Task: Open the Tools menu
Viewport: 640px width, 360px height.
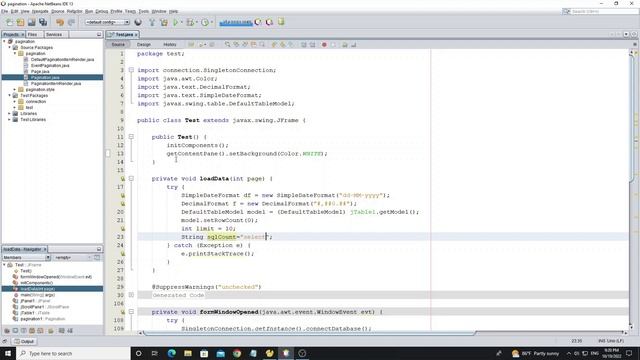Action: tap(144, 11)
